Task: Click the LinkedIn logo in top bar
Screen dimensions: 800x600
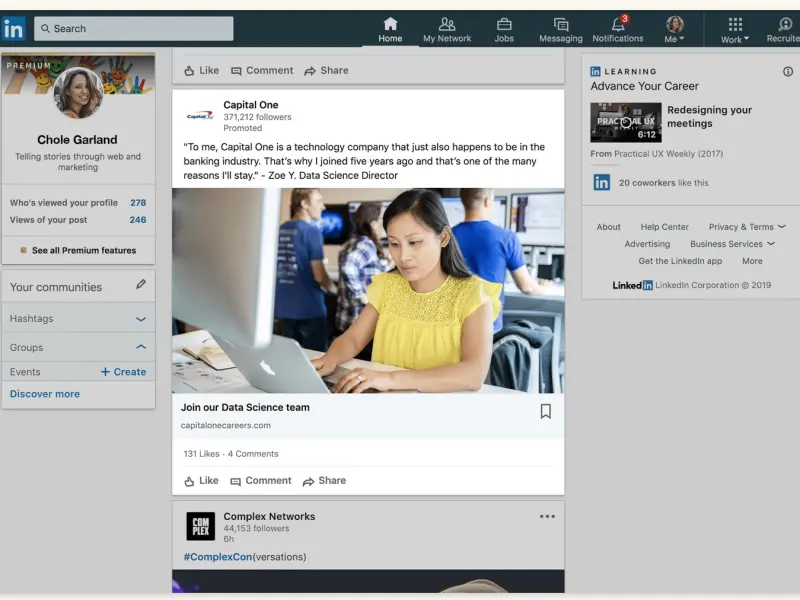Action: (14, 28)
